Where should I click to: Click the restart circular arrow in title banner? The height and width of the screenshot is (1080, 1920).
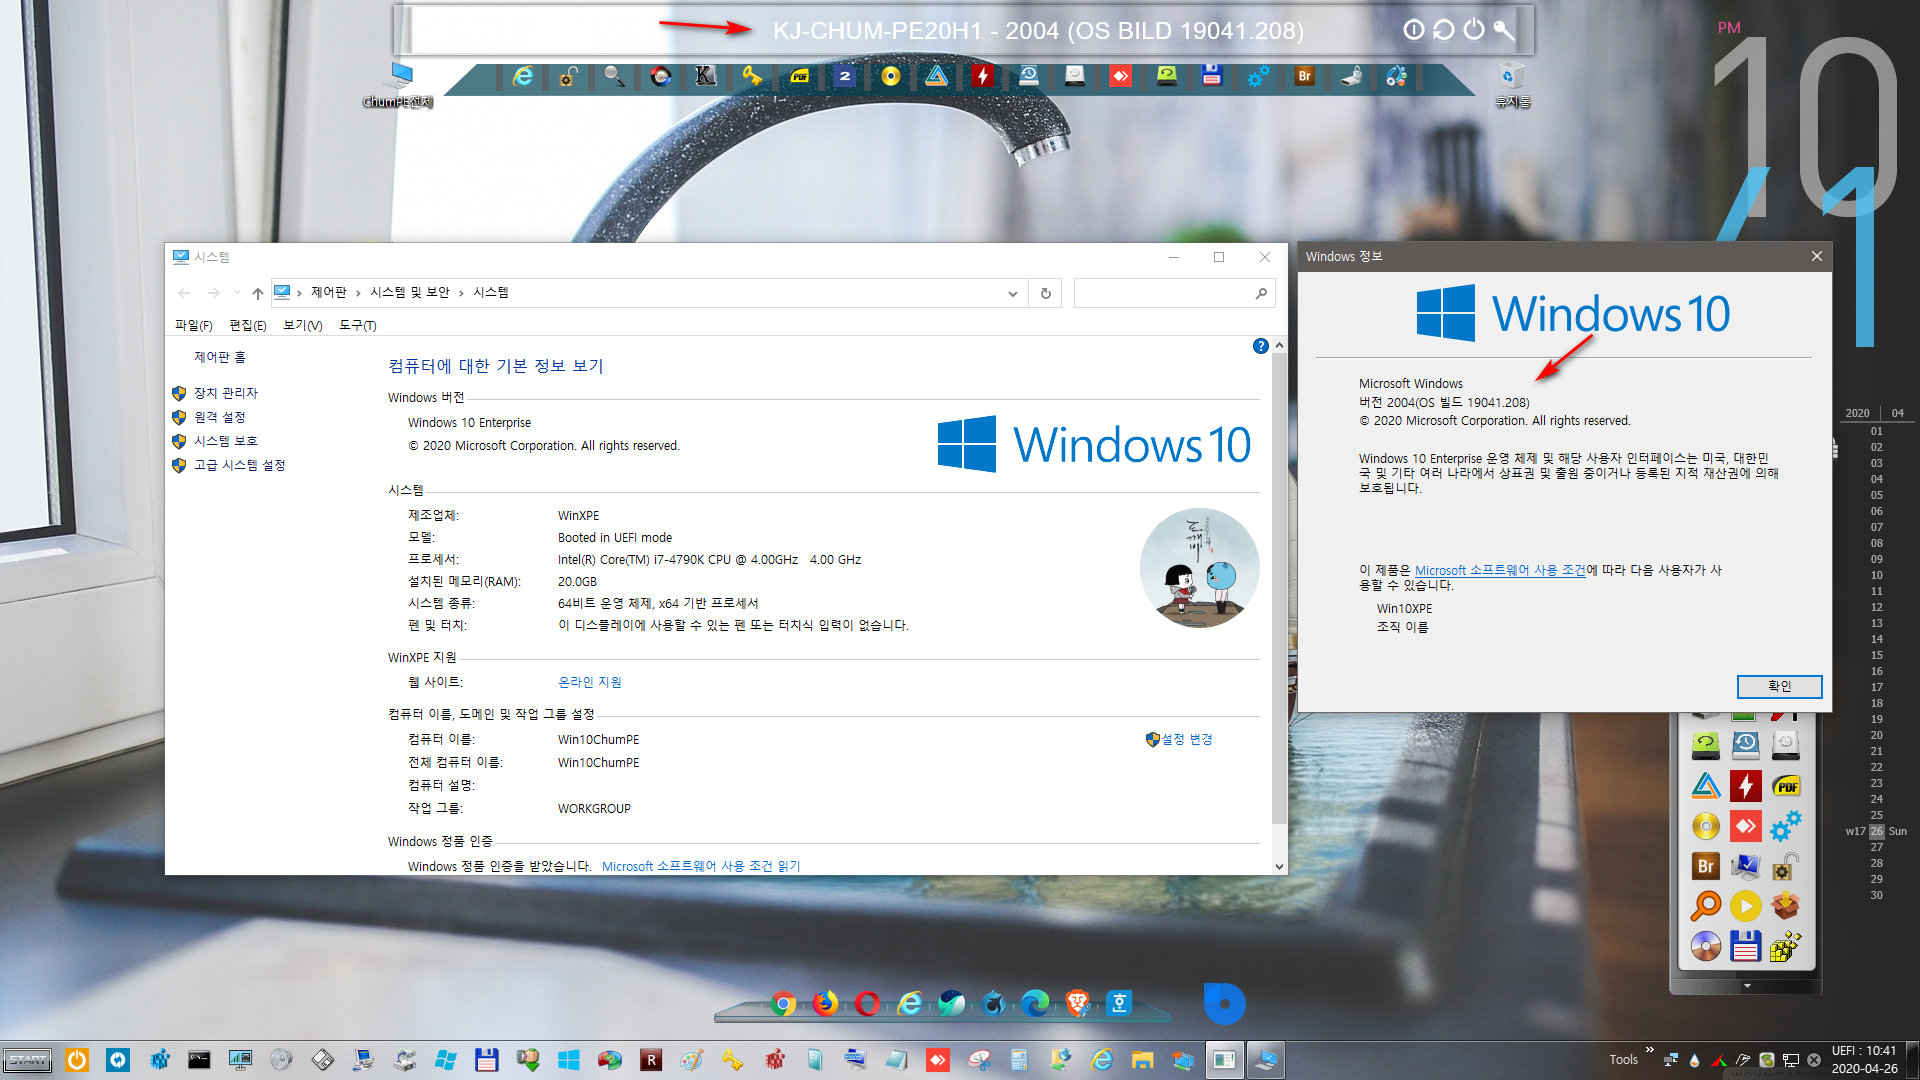1443,30
